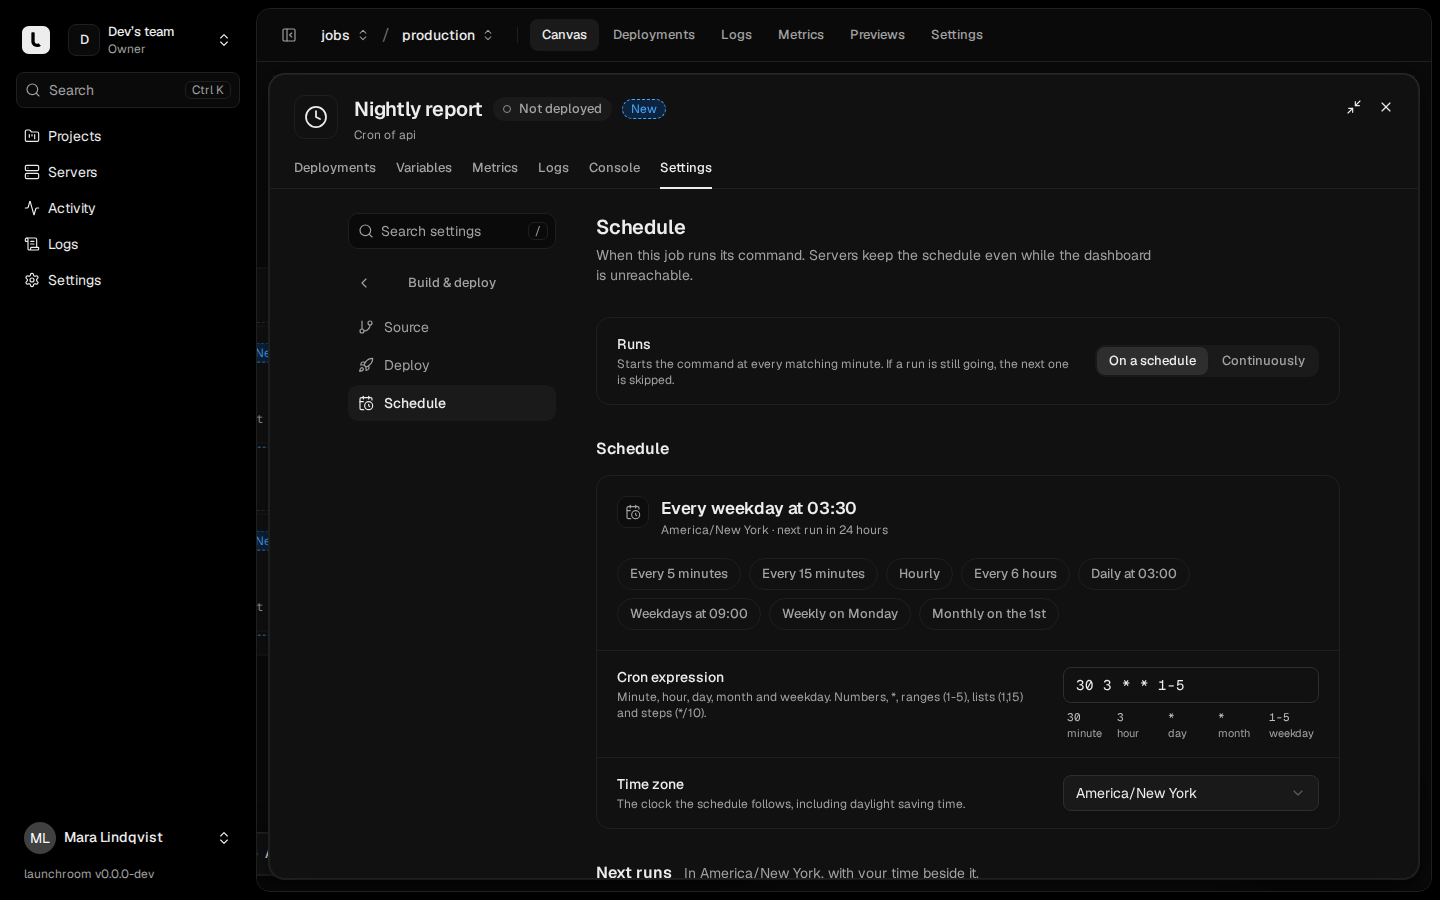1440x900 pixels.
Task: Open the Previews top tab
Action: [x=877, y=35]
